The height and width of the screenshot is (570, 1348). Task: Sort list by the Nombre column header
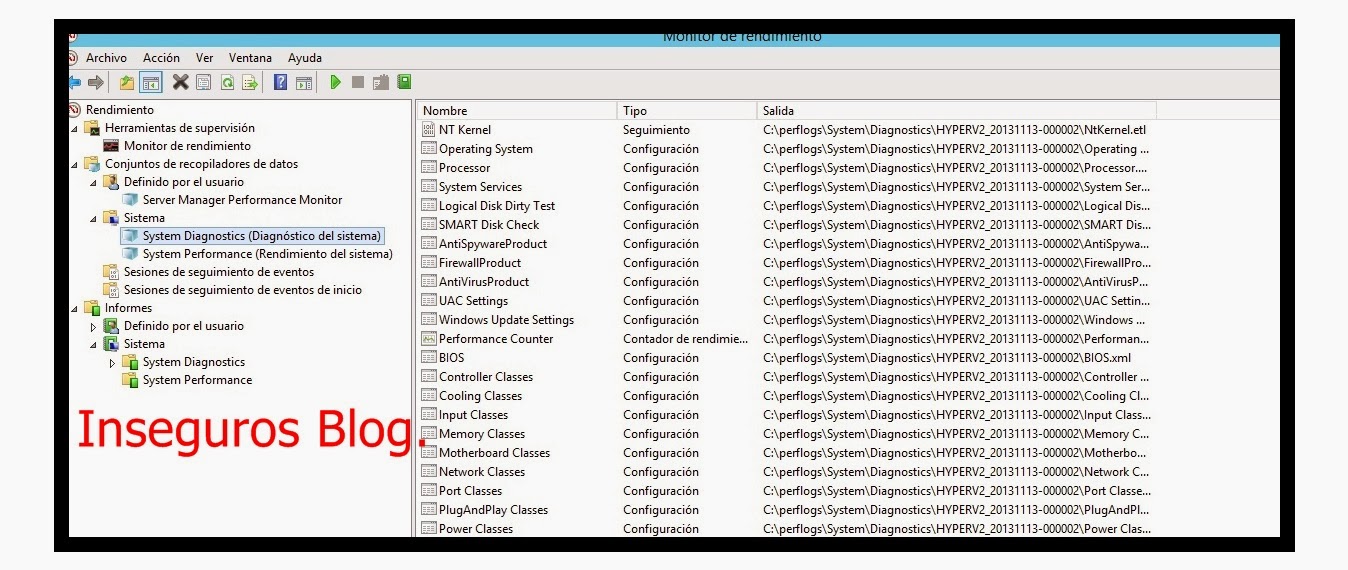pos(445,111)
